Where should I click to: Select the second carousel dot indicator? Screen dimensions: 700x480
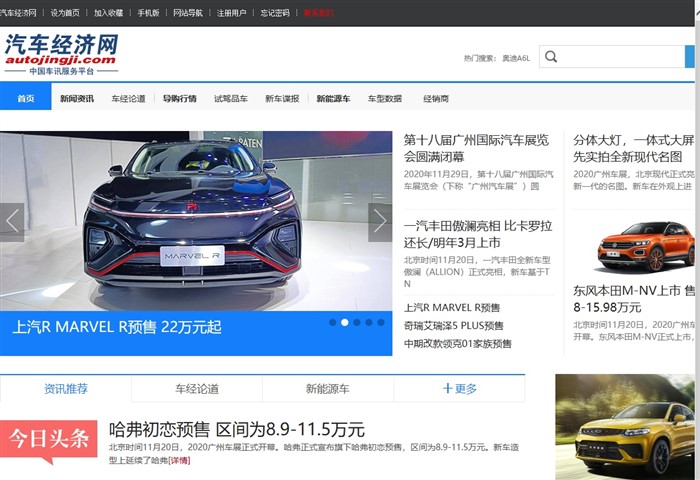click(x=345, y=322)
